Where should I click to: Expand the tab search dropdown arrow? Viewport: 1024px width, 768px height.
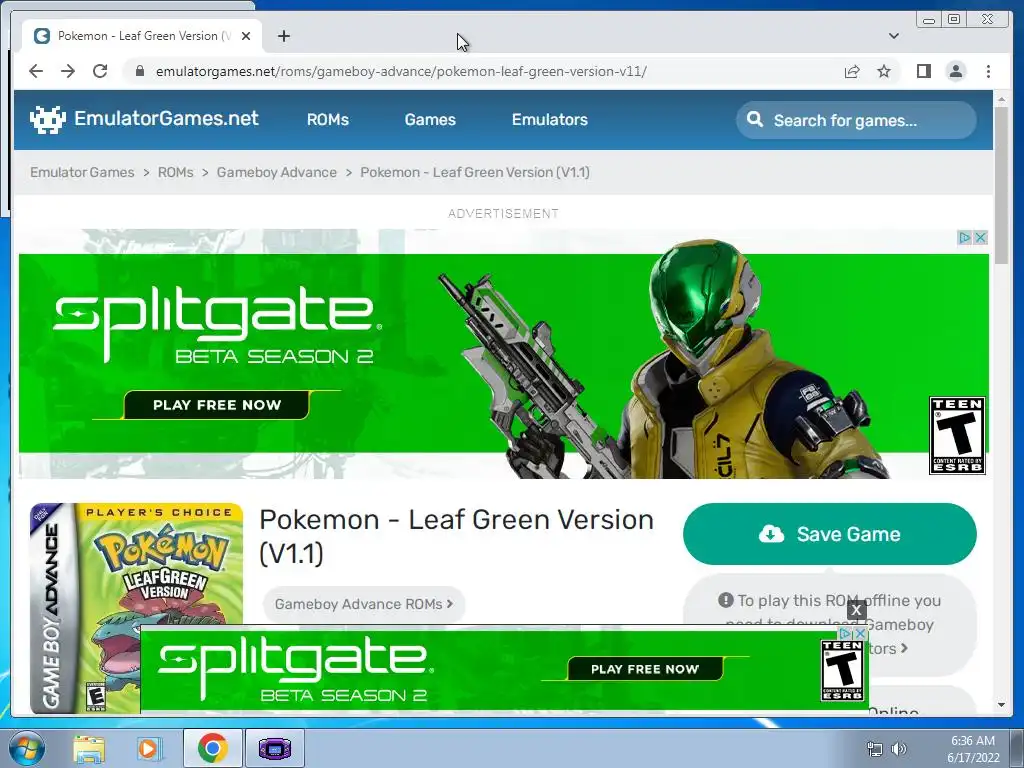pyautogui.click(x=894, y=36)
